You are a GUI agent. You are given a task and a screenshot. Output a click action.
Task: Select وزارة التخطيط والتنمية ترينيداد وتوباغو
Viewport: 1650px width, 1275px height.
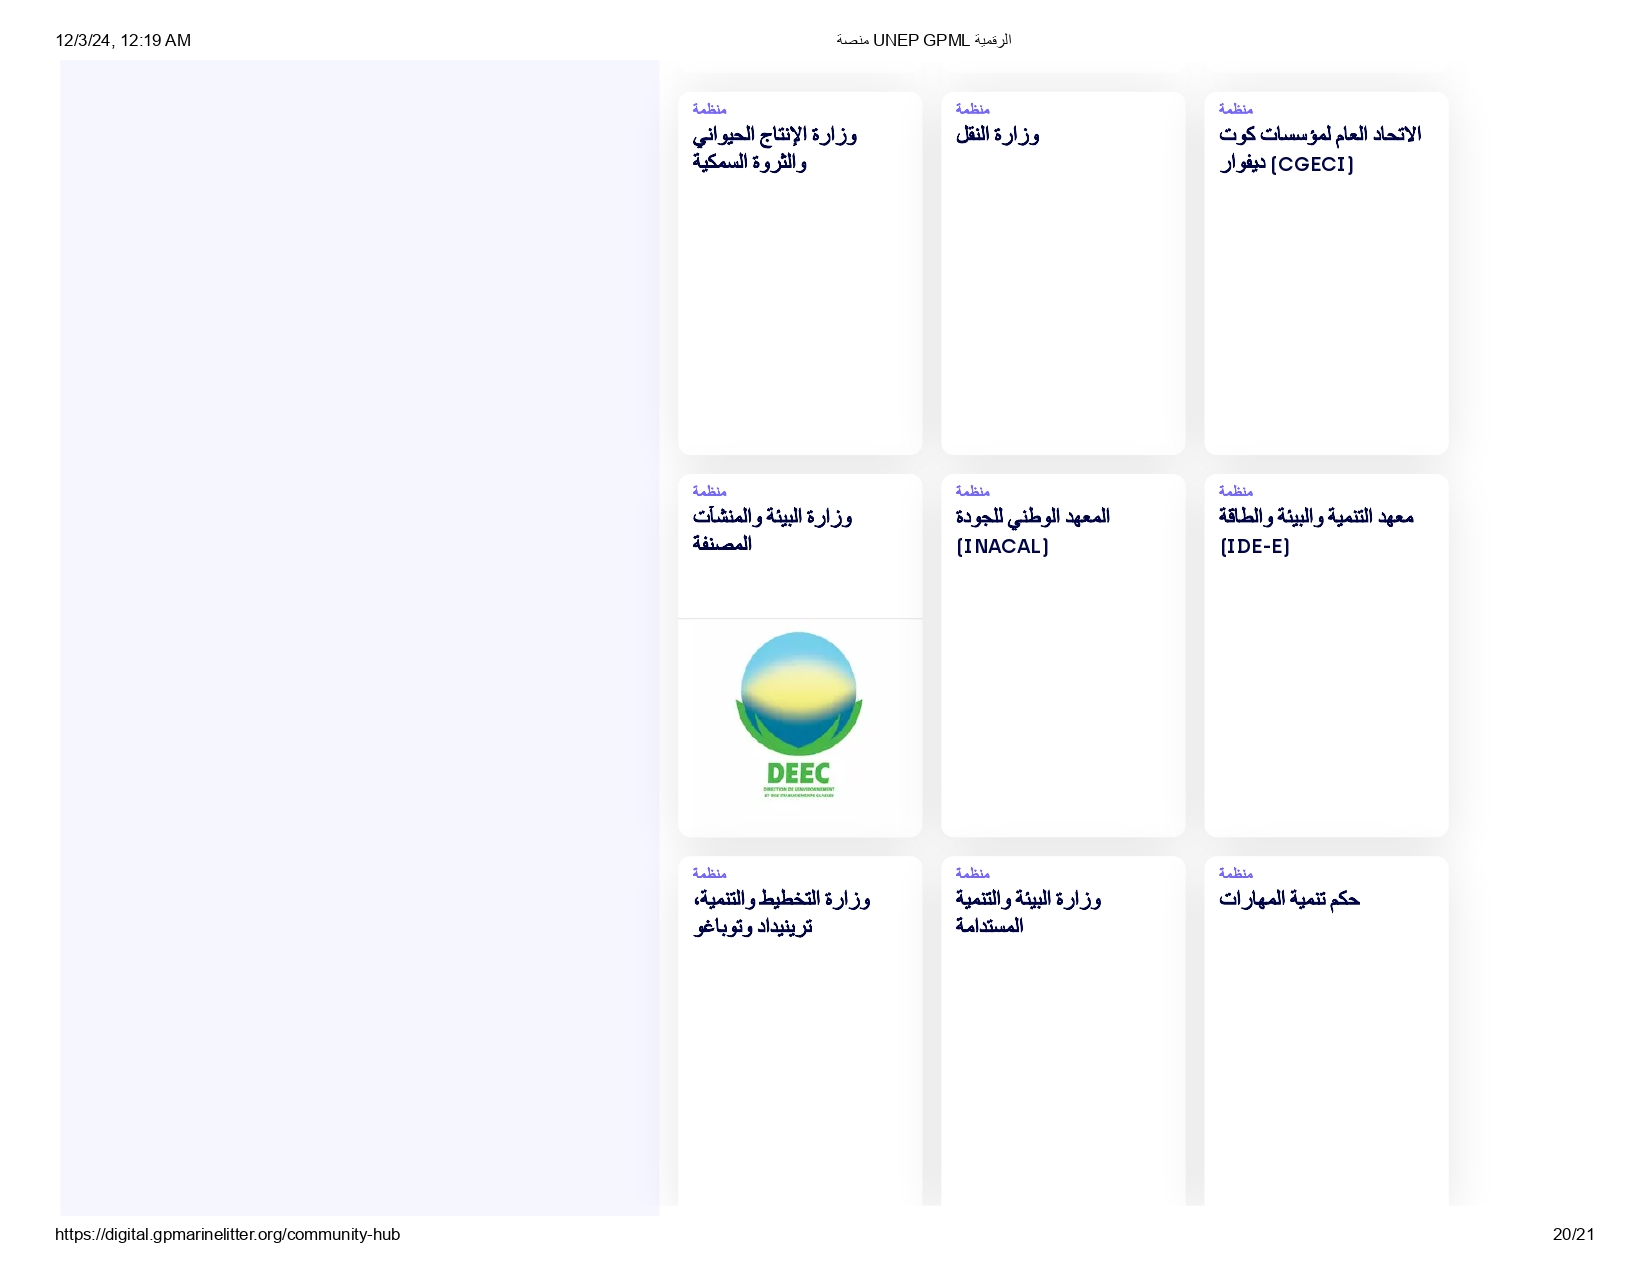click(781, 912)
